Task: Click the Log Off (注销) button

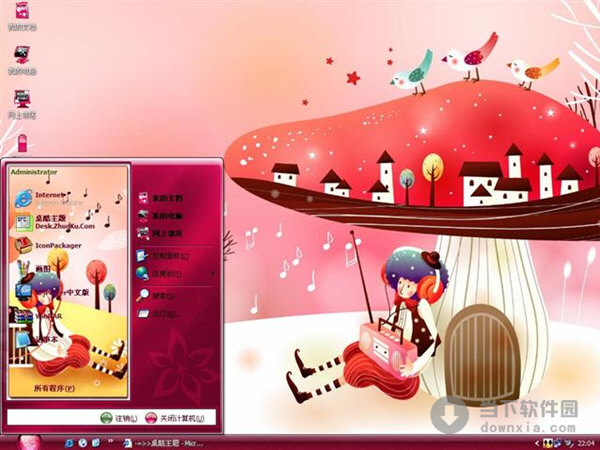Action: coord(119,418)
